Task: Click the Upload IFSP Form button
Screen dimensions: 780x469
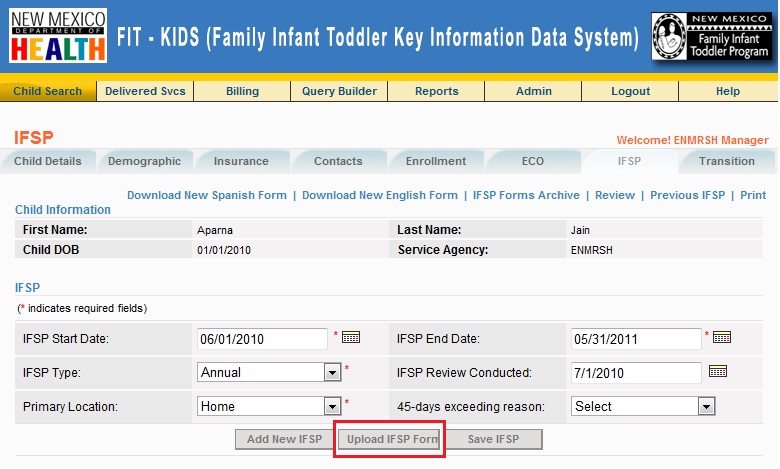Action: click(x=390, y=439)
